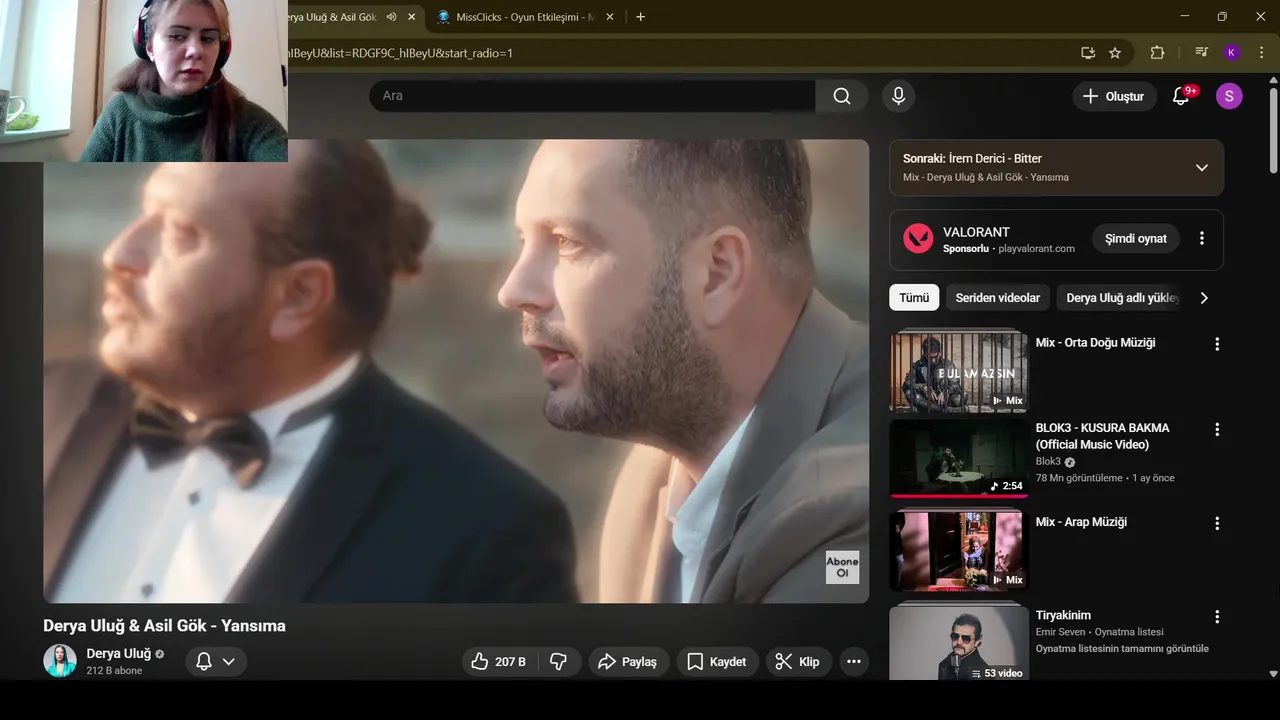
Task: Open the YouTube account avatar S
Action: (x=1229, y=96)
